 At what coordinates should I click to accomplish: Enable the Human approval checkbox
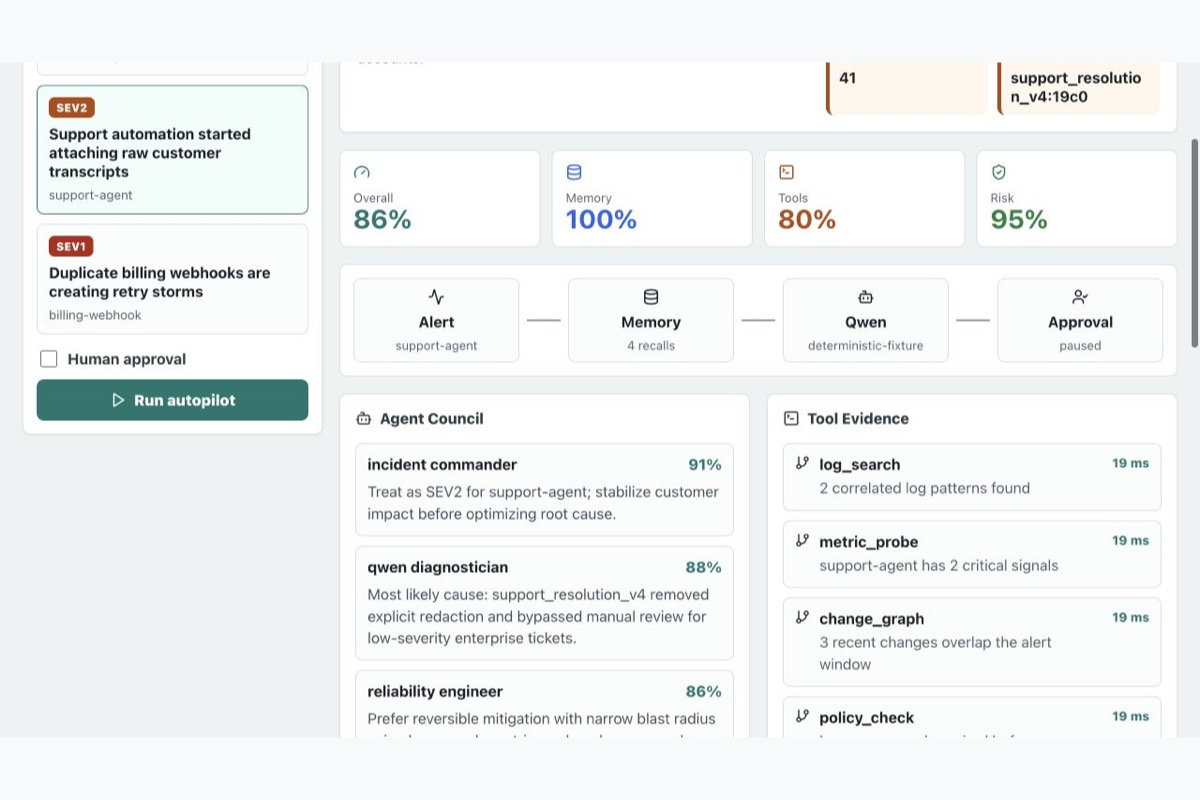coord(49,359)
